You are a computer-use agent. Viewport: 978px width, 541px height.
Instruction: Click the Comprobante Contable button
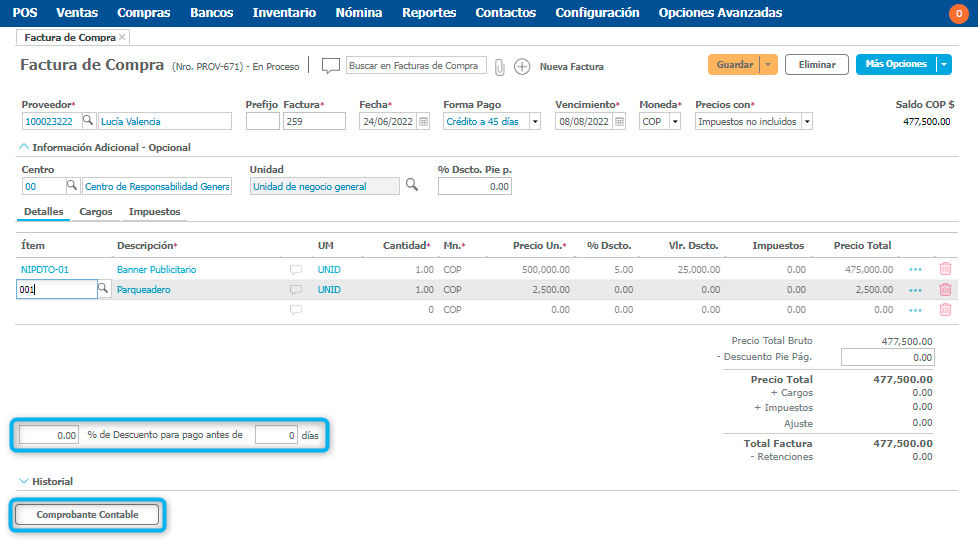(88, 515)
